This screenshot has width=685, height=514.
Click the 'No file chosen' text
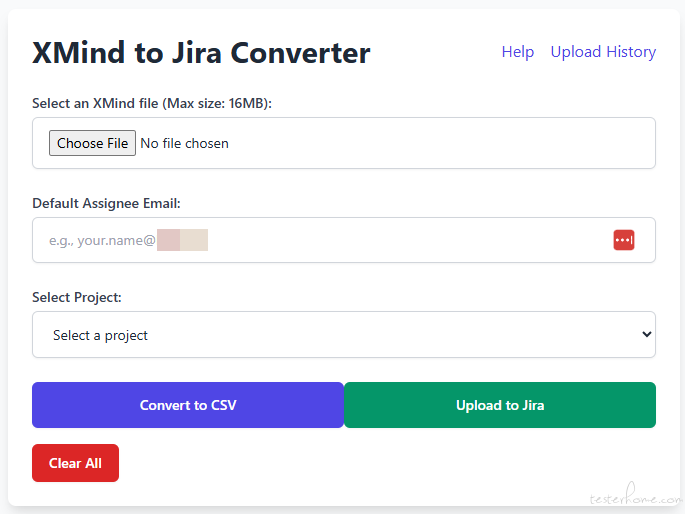(x=184, y=143)
